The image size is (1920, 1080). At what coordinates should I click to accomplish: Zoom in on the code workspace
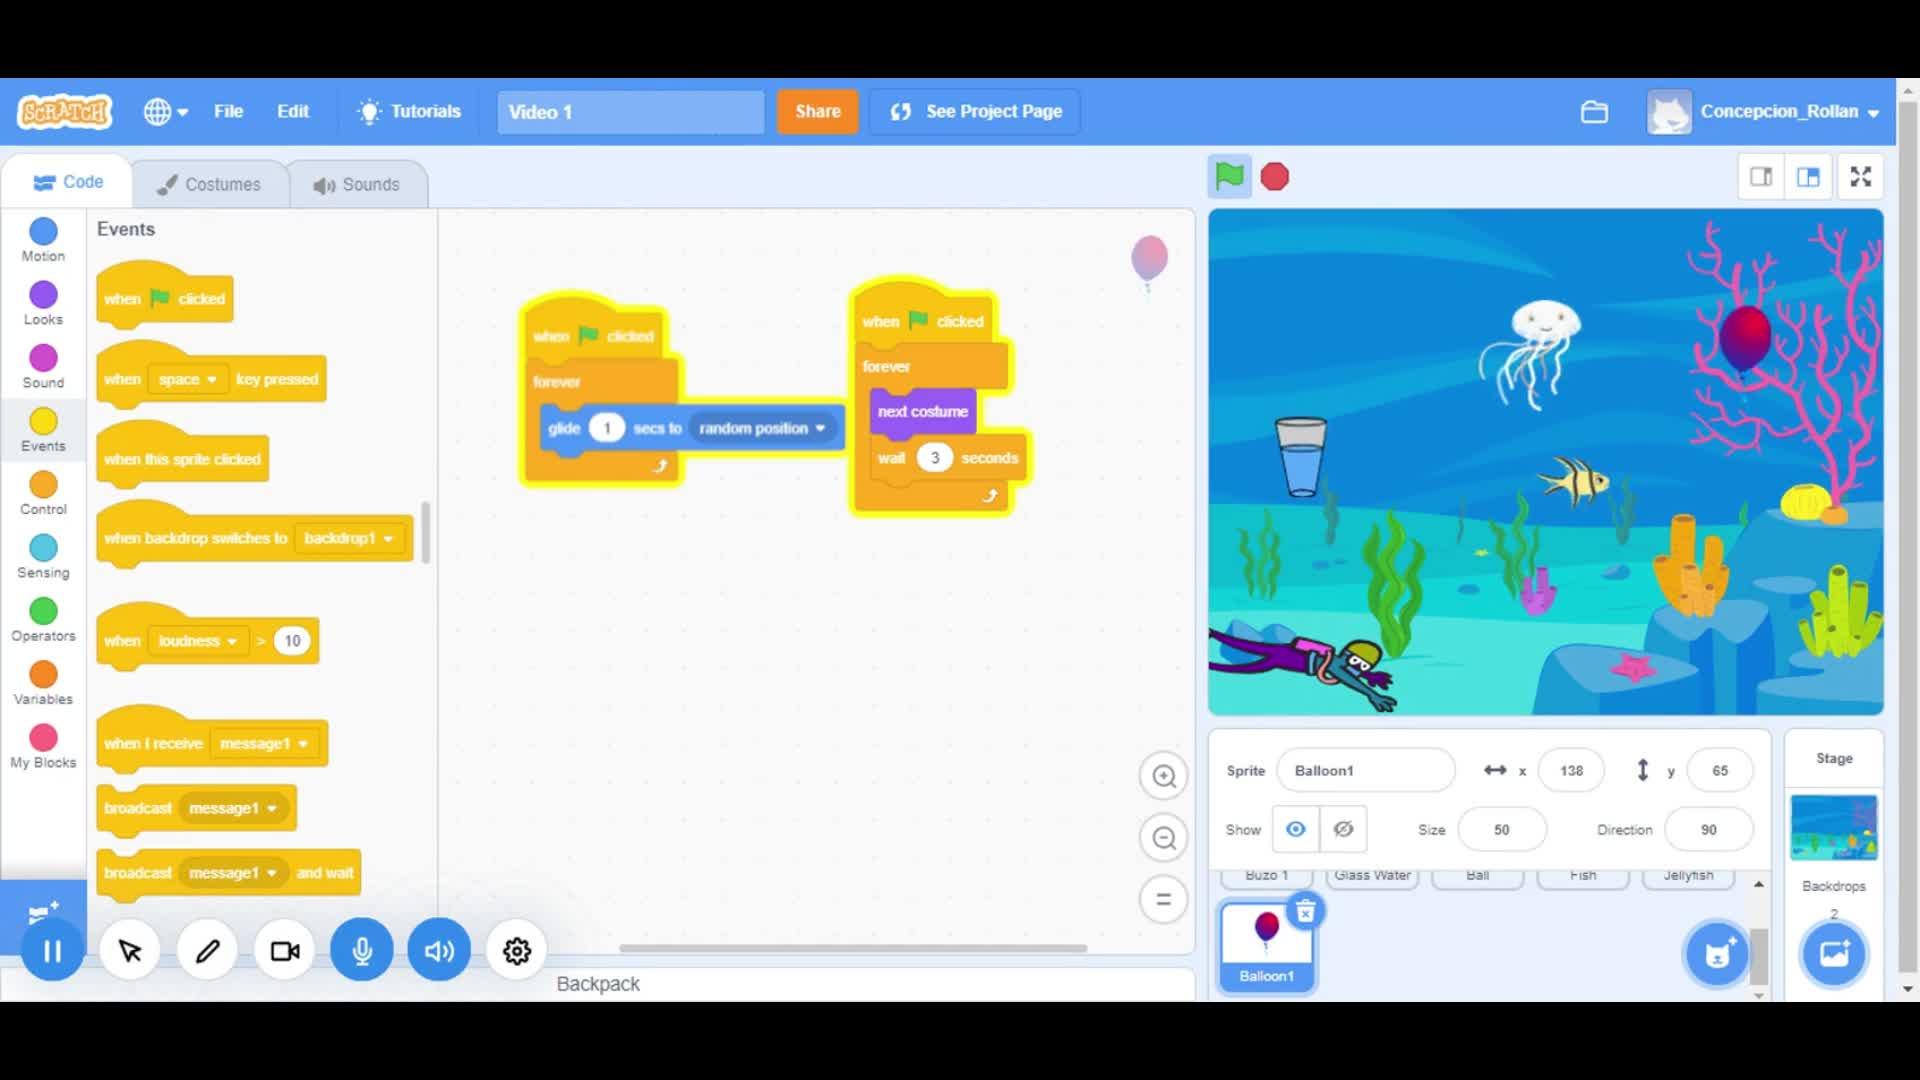pos(1163,776)
